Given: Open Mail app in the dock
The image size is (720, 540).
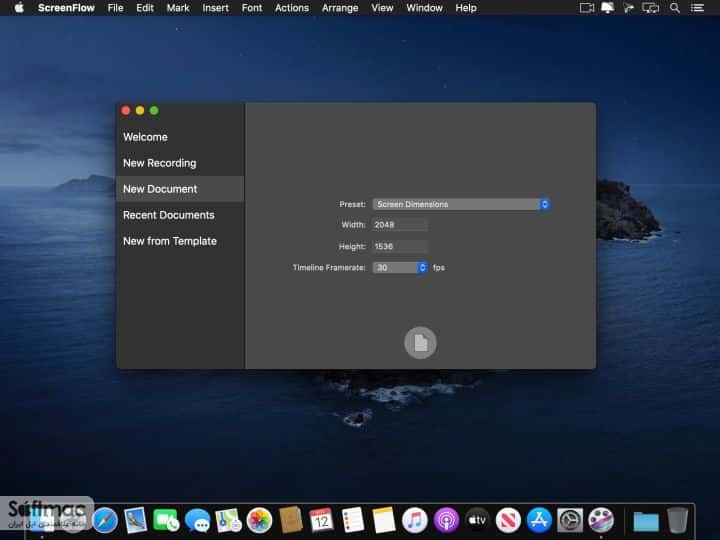Looking at the screenshot, I should coord(135,520).
